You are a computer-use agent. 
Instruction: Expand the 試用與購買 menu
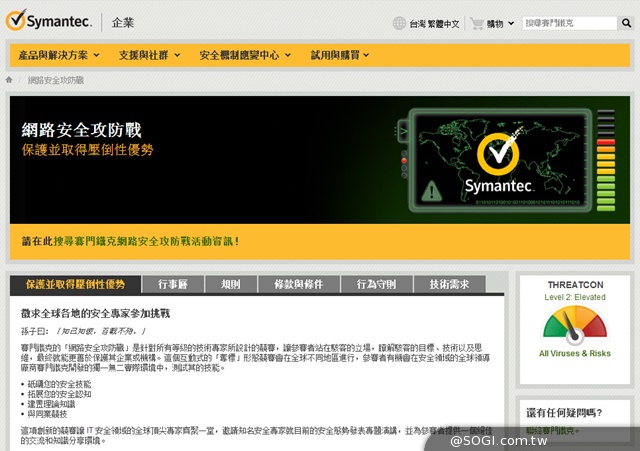click(340, 55)
